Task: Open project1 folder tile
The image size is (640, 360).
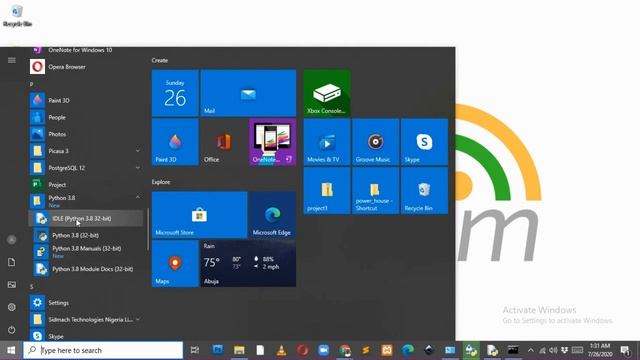Action: coord(327,191)
